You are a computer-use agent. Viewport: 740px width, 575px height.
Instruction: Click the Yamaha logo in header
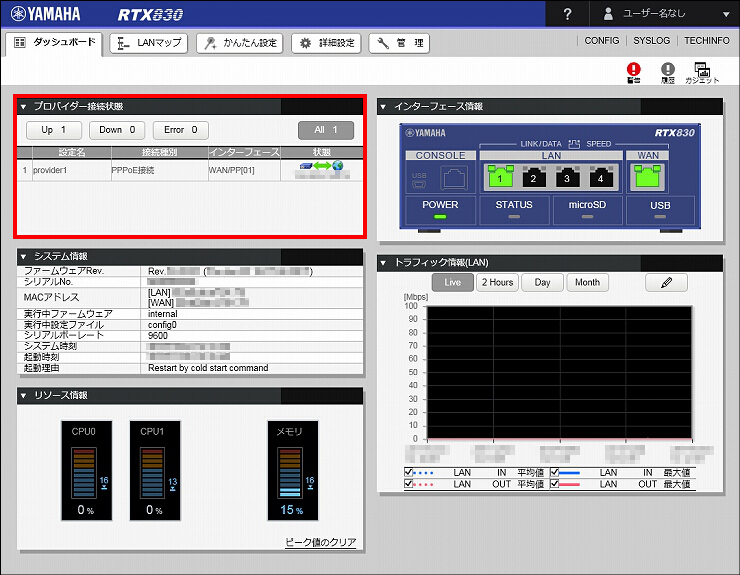tap(45, 14)
